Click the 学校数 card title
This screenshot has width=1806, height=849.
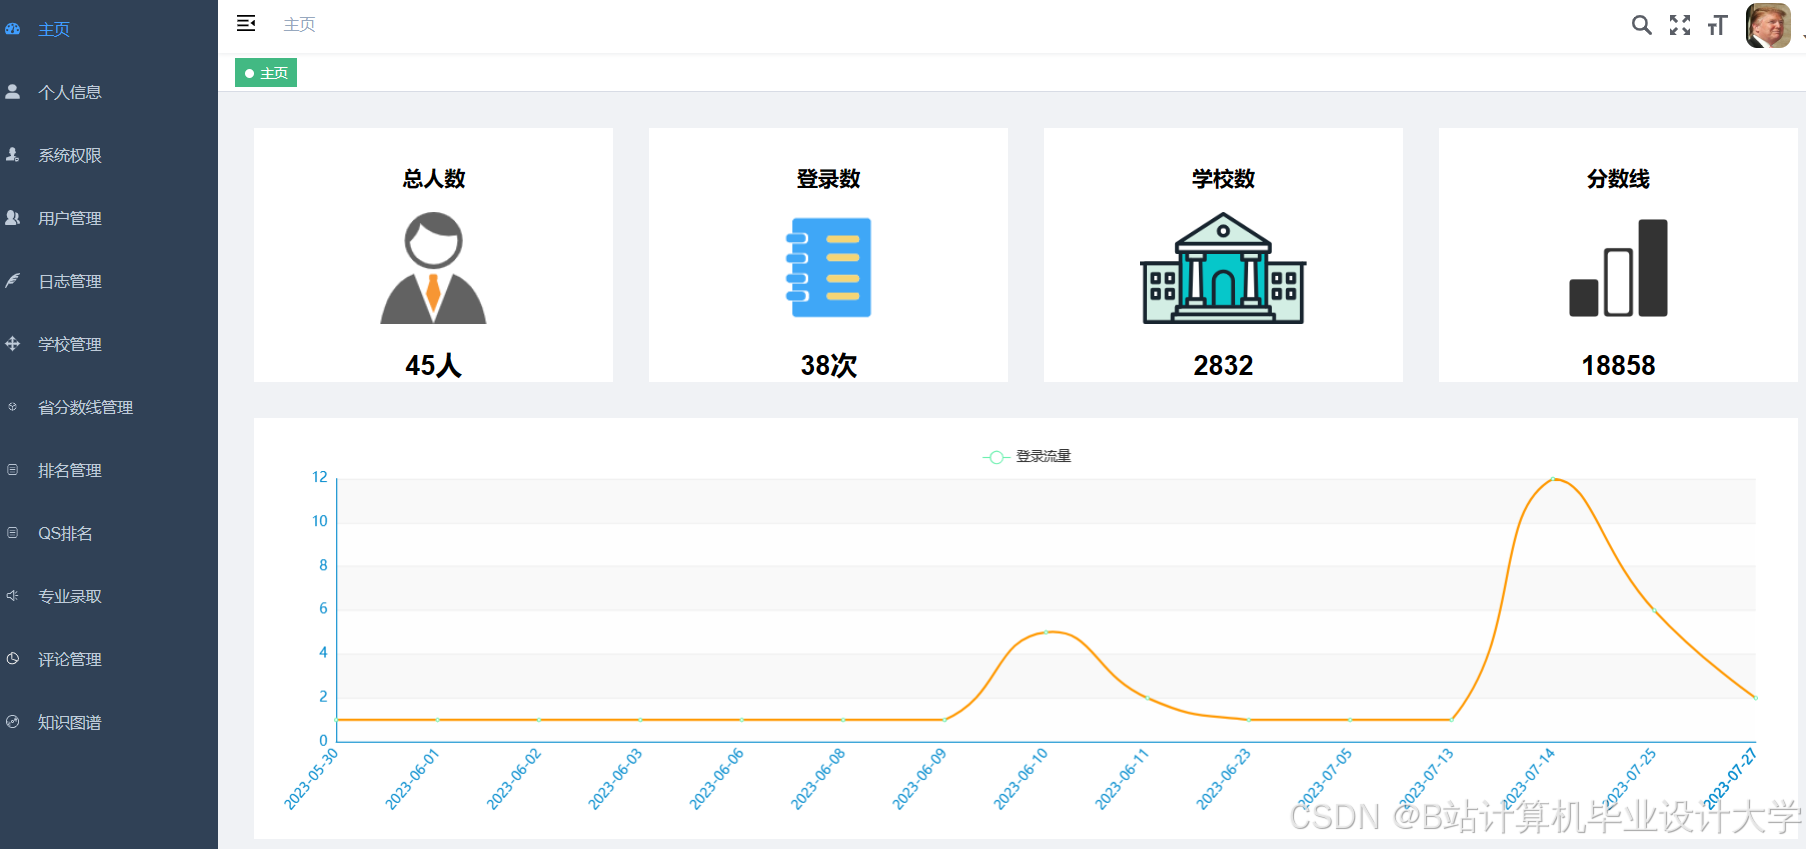click(1223, 179)
